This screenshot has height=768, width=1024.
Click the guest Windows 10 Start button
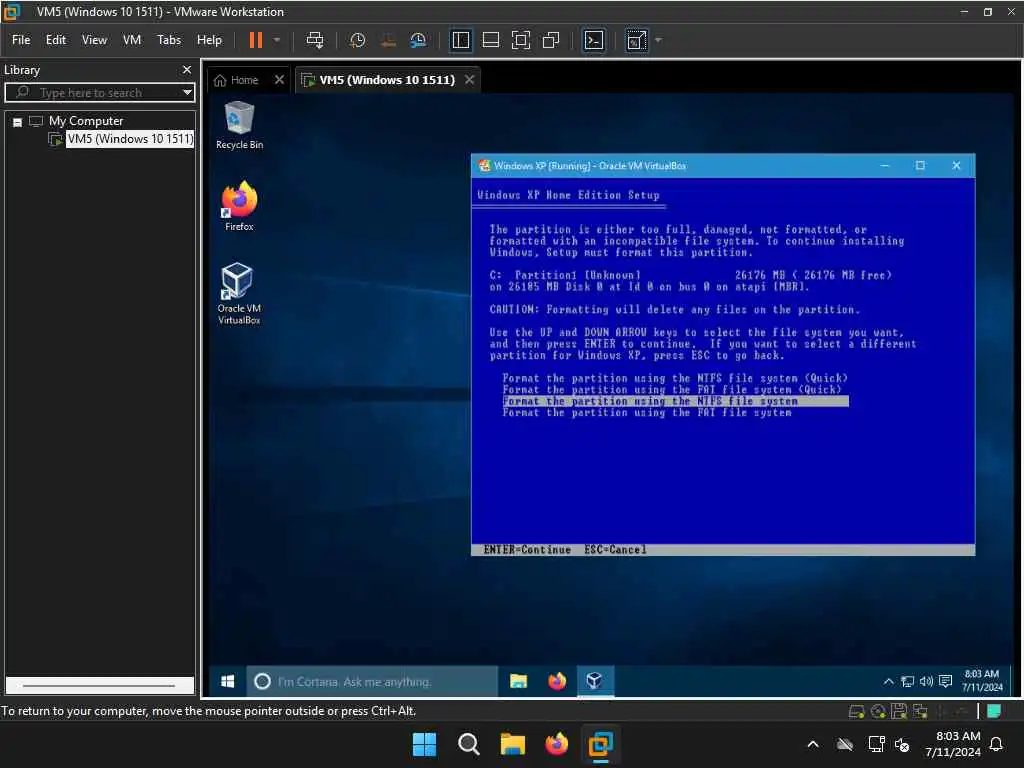[227, 681]
